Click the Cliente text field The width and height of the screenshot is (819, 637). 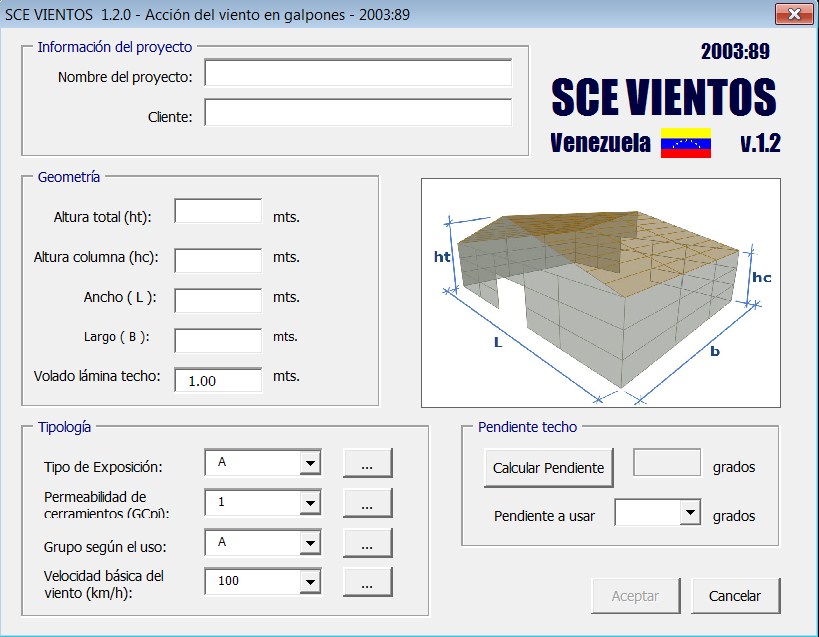tap(358, 112)
